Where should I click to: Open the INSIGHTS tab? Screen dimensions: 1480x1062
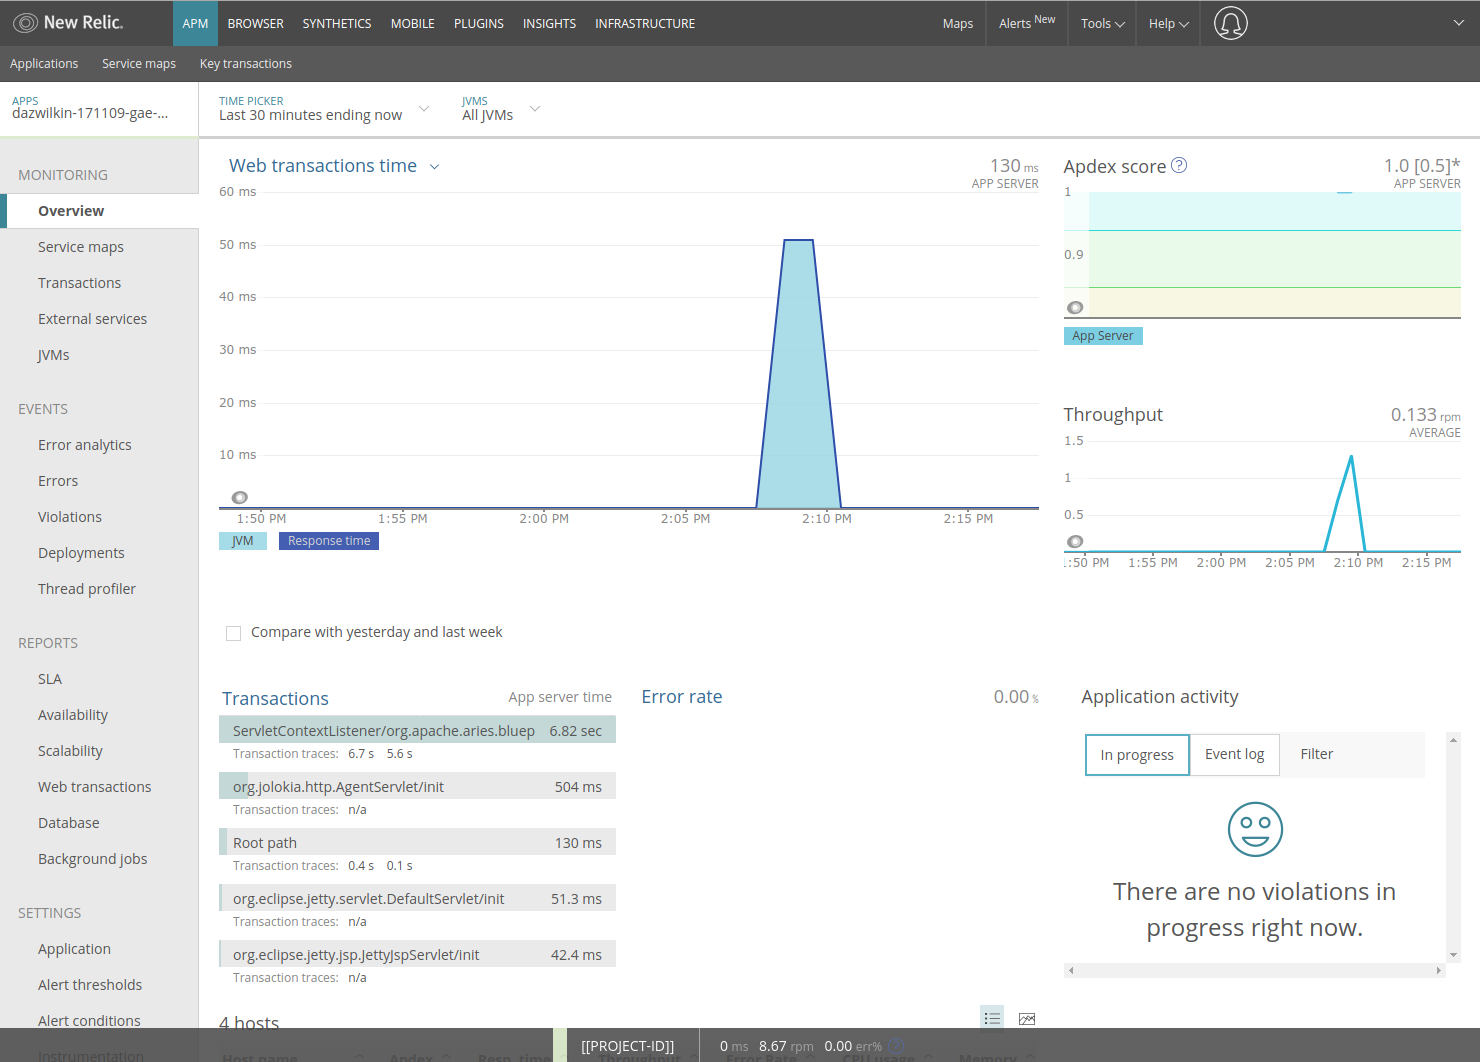pos(550,23)
